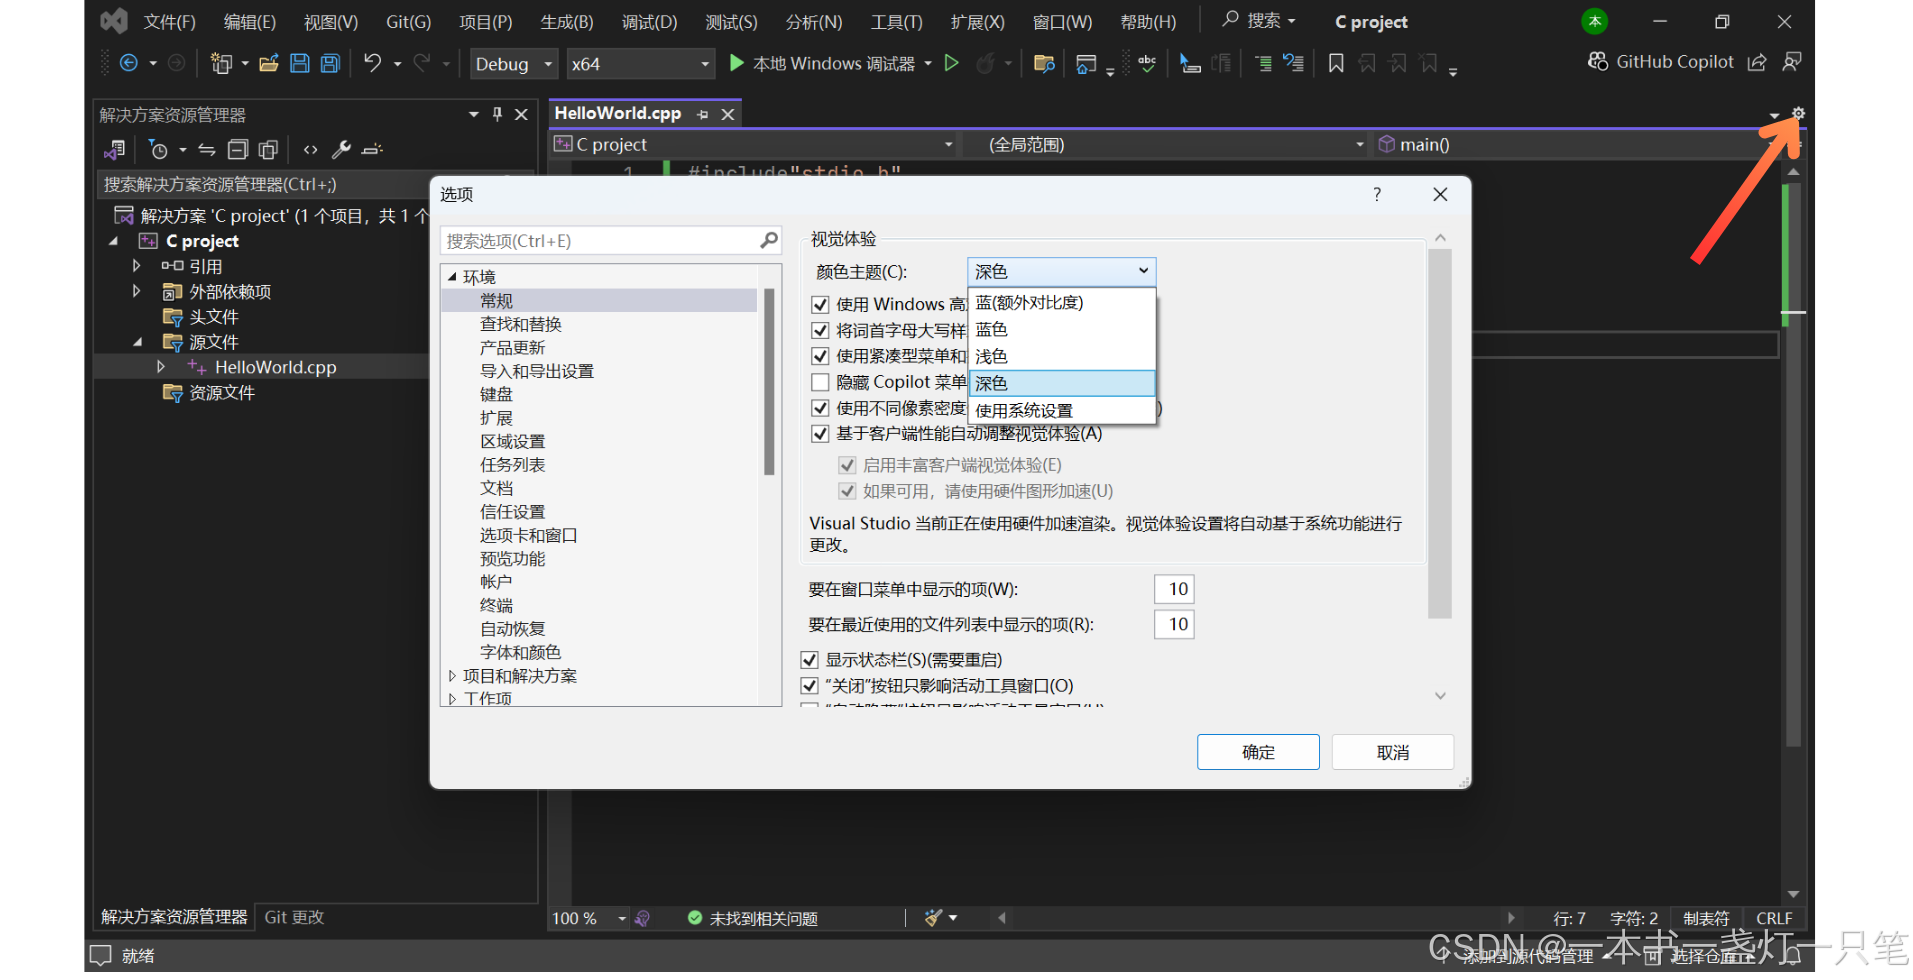Click the Visual Studio logo icon
The height and width of the screenshot is (980, 1913).
[x=114, y=20]
